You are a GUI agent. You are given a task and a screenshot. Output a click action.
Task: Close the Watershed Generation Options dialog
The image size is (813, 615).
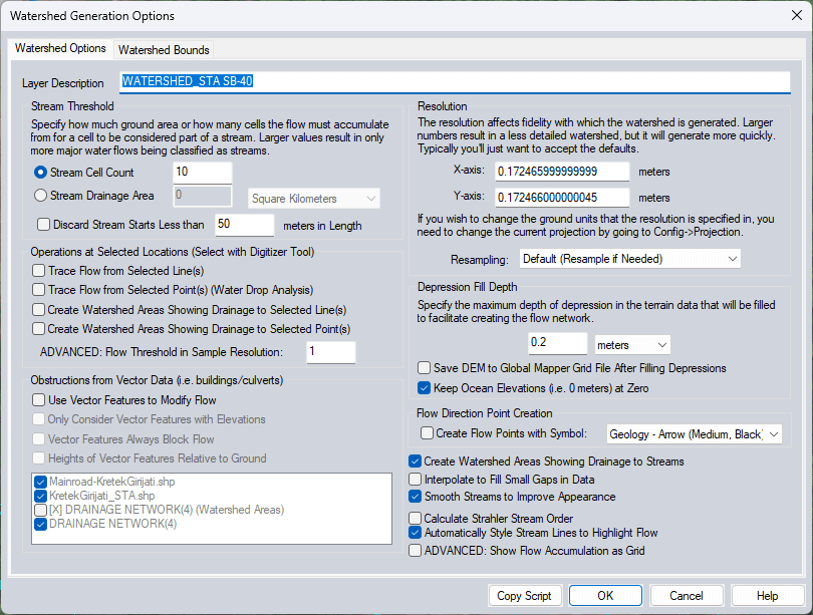point(795,16)
